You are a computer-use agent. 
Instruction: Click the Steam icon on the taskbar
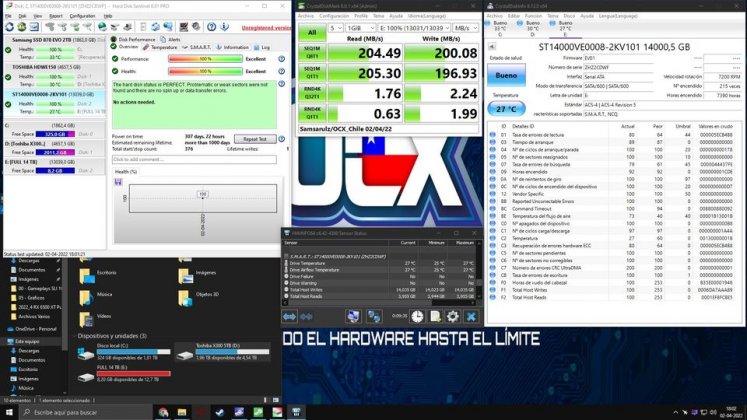[220, 412]
